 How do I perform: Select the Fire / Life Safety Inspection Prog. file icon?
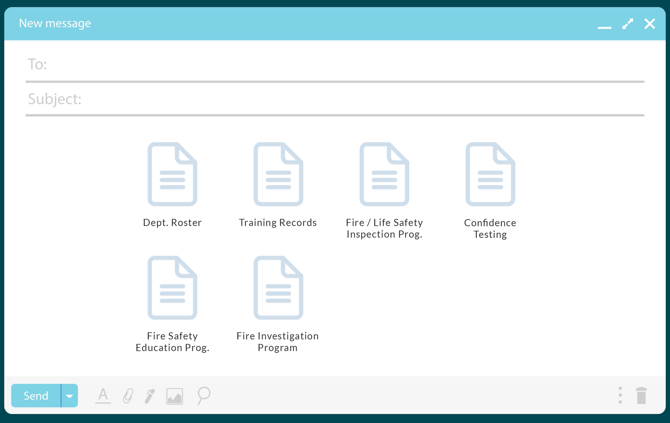click(384, 174)
